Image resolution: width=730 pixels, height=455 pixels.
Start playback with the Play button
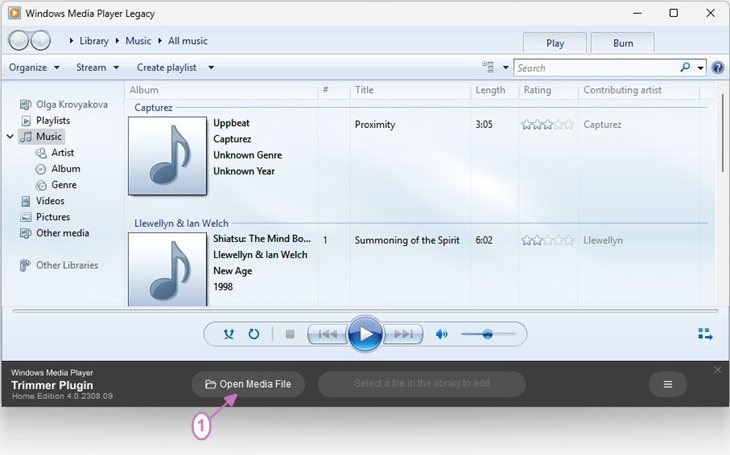365,334
